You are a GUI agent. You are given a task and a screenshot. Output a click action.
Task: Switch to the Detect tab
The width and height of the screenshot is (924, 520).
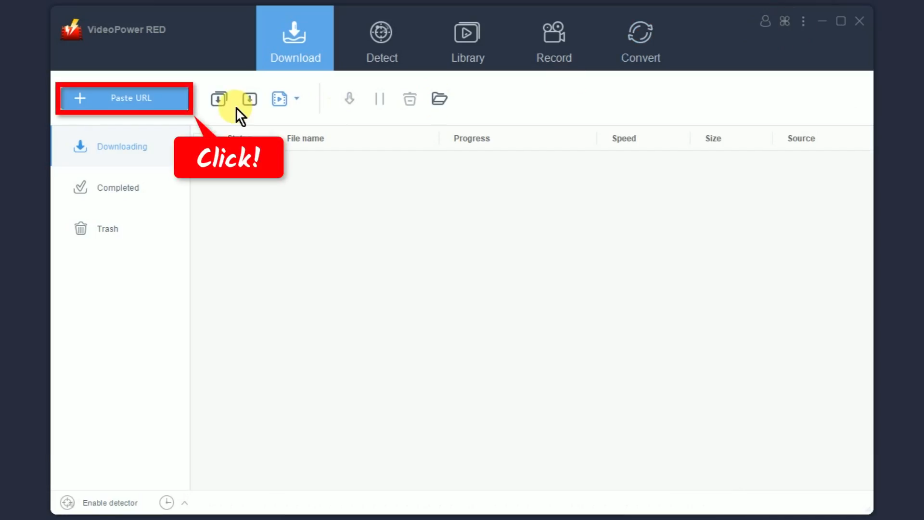point(381,41)
